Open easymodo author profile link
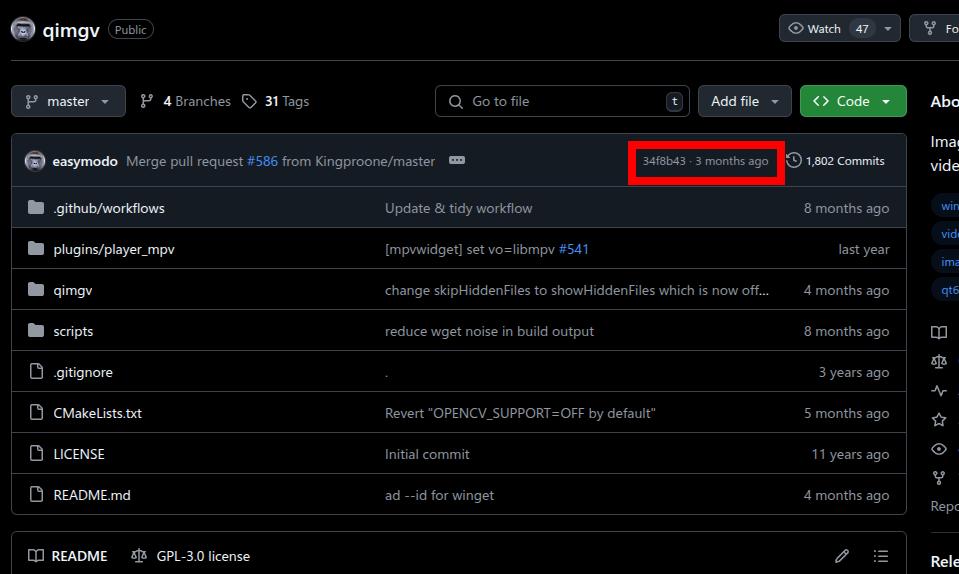959x574 pixels. pos(85,161)
